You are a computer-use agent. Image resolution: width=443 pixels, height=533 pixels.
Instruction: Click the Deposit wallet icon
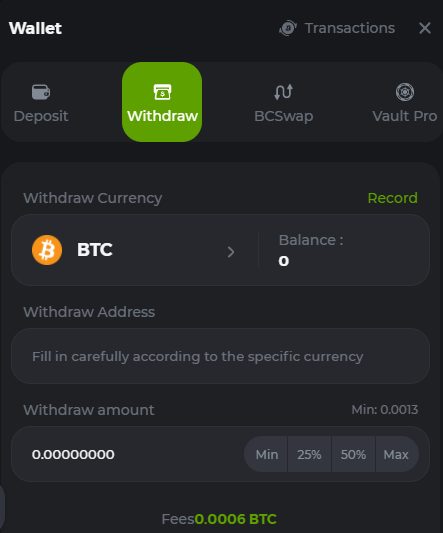point(41,92)
